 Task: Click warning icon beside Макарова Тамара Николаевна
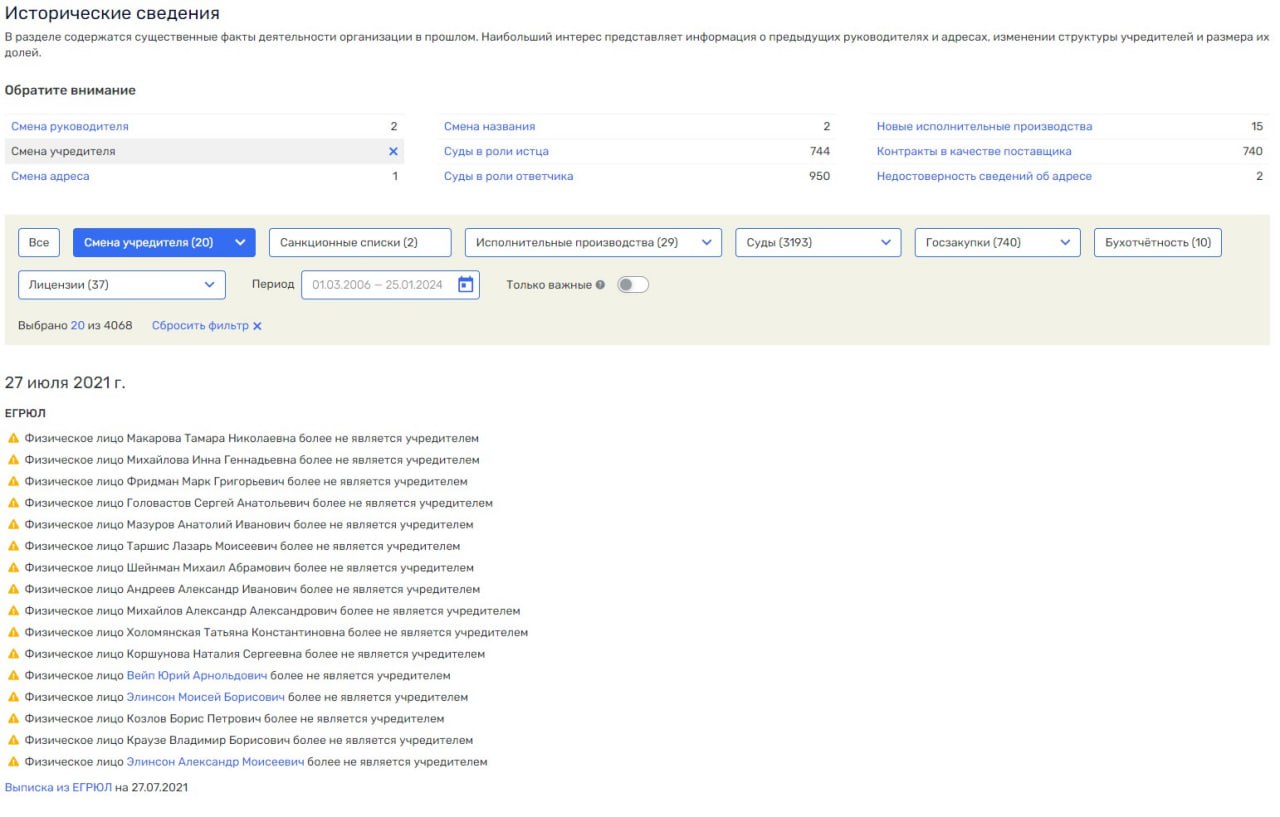point(13,439)
